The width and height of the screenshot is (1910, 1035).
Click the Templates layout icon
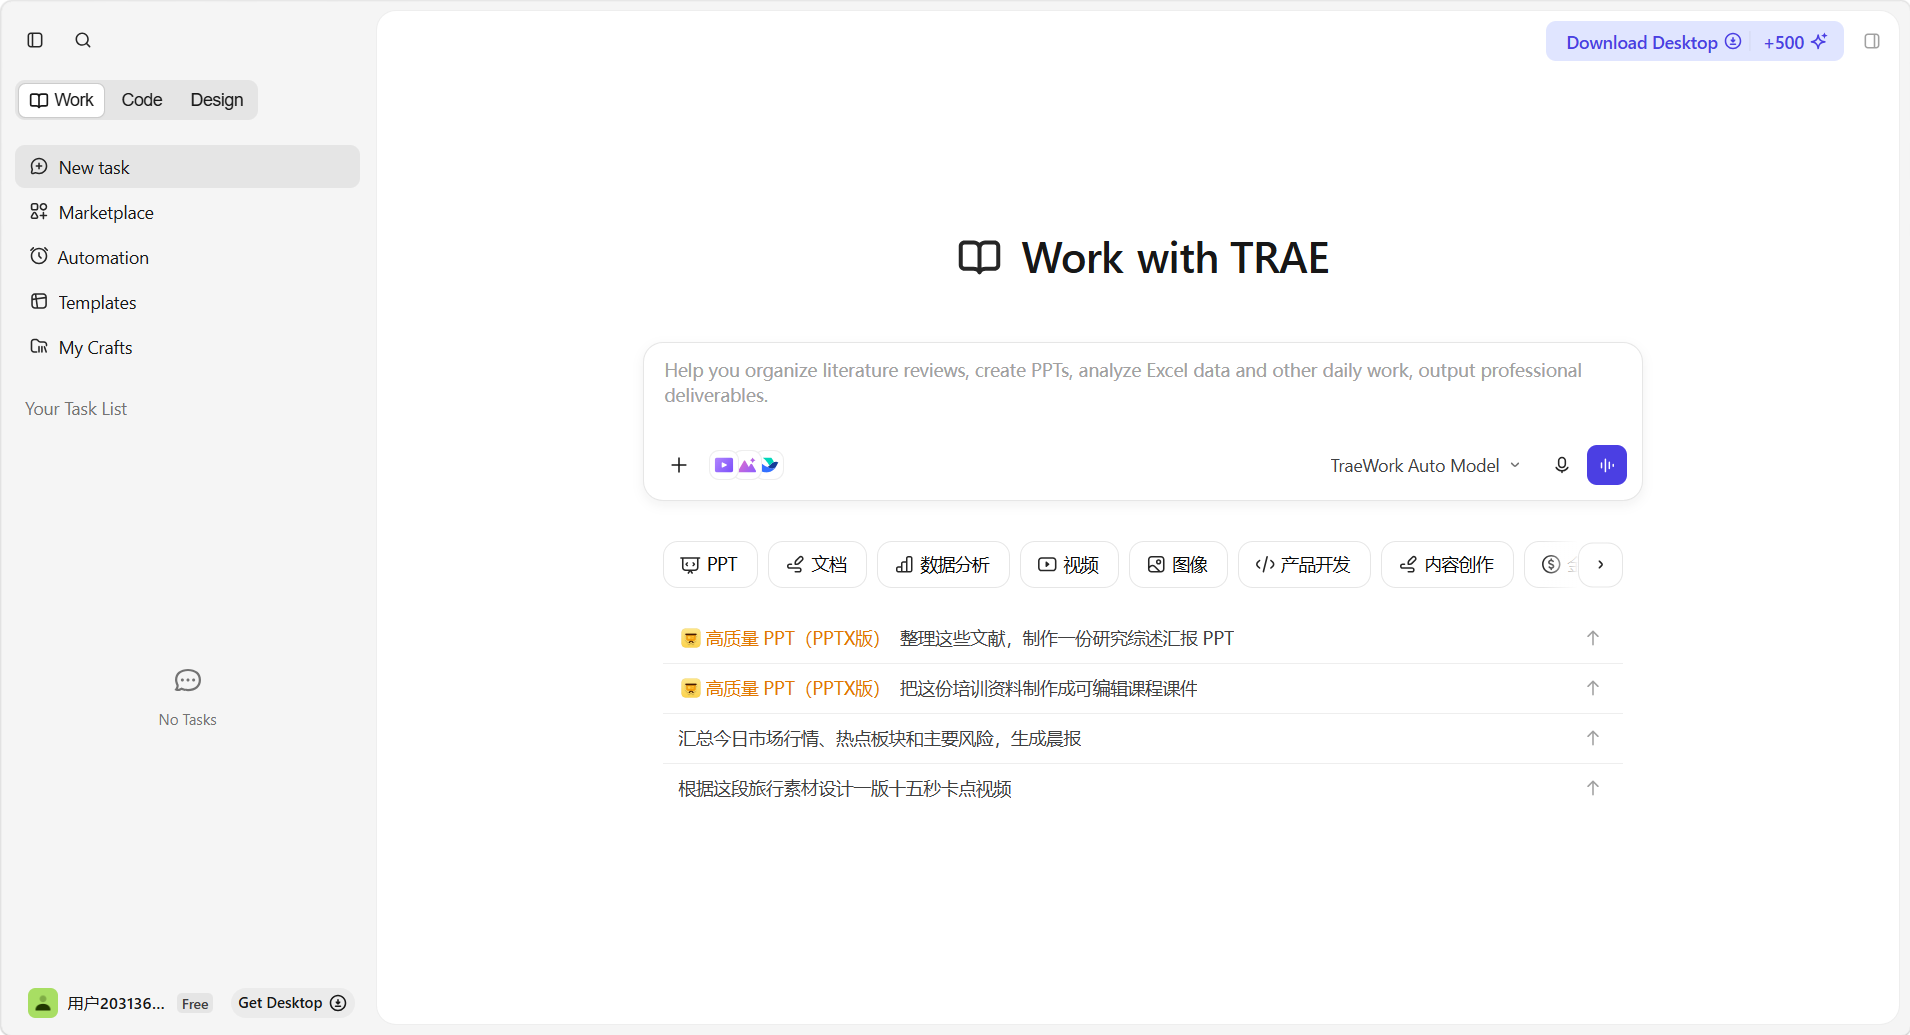coord(39,302)
